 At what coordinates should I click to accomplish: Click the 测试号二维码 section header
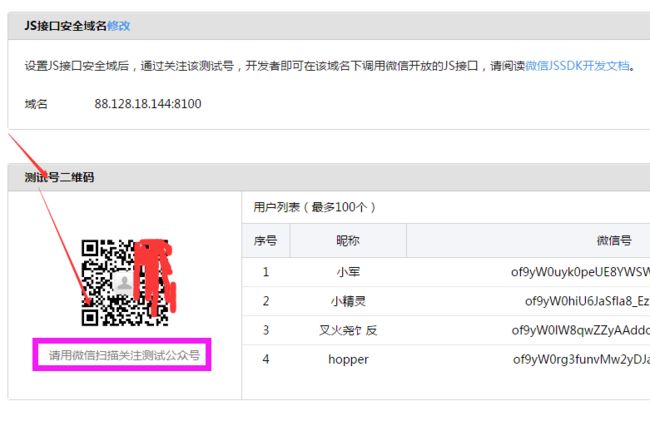59,177
